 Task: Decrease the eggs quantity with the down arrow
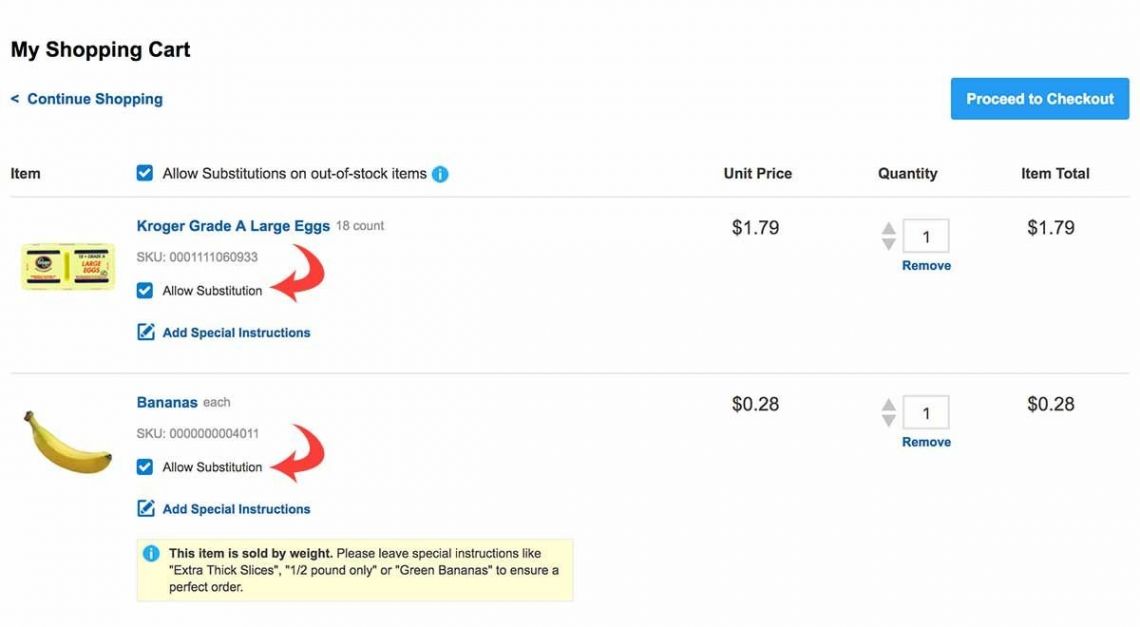pyautogui.click(x=889, y=243)
